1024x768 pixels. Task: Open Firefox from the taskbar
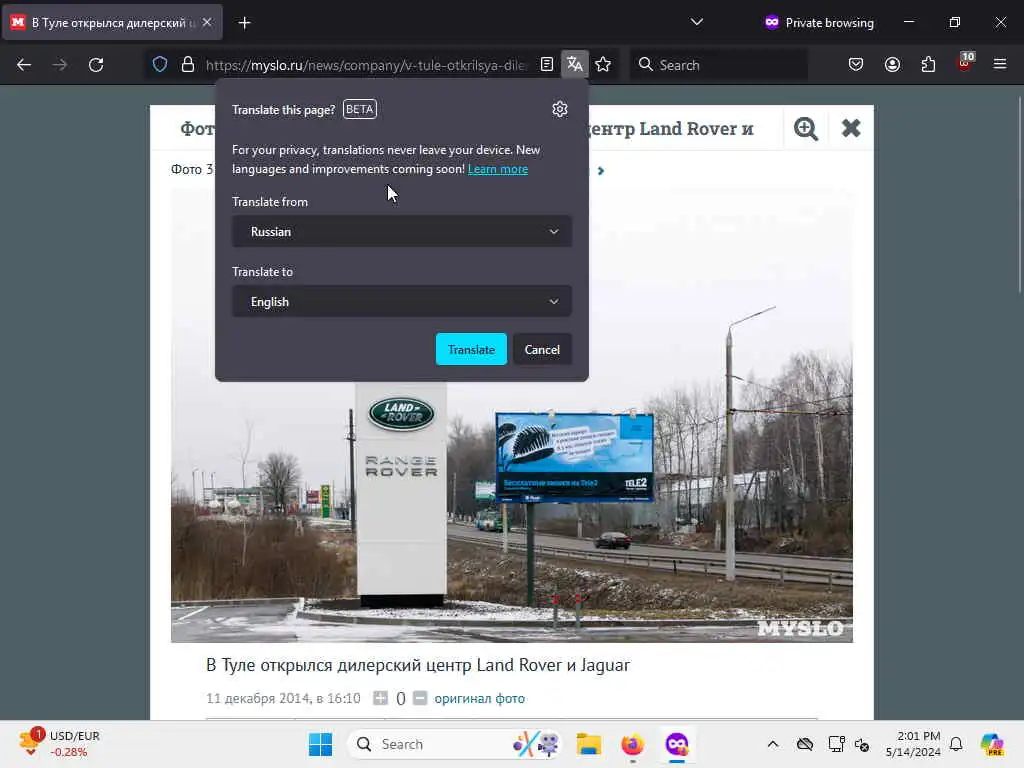pyautogui.click(x=632, y=744)
